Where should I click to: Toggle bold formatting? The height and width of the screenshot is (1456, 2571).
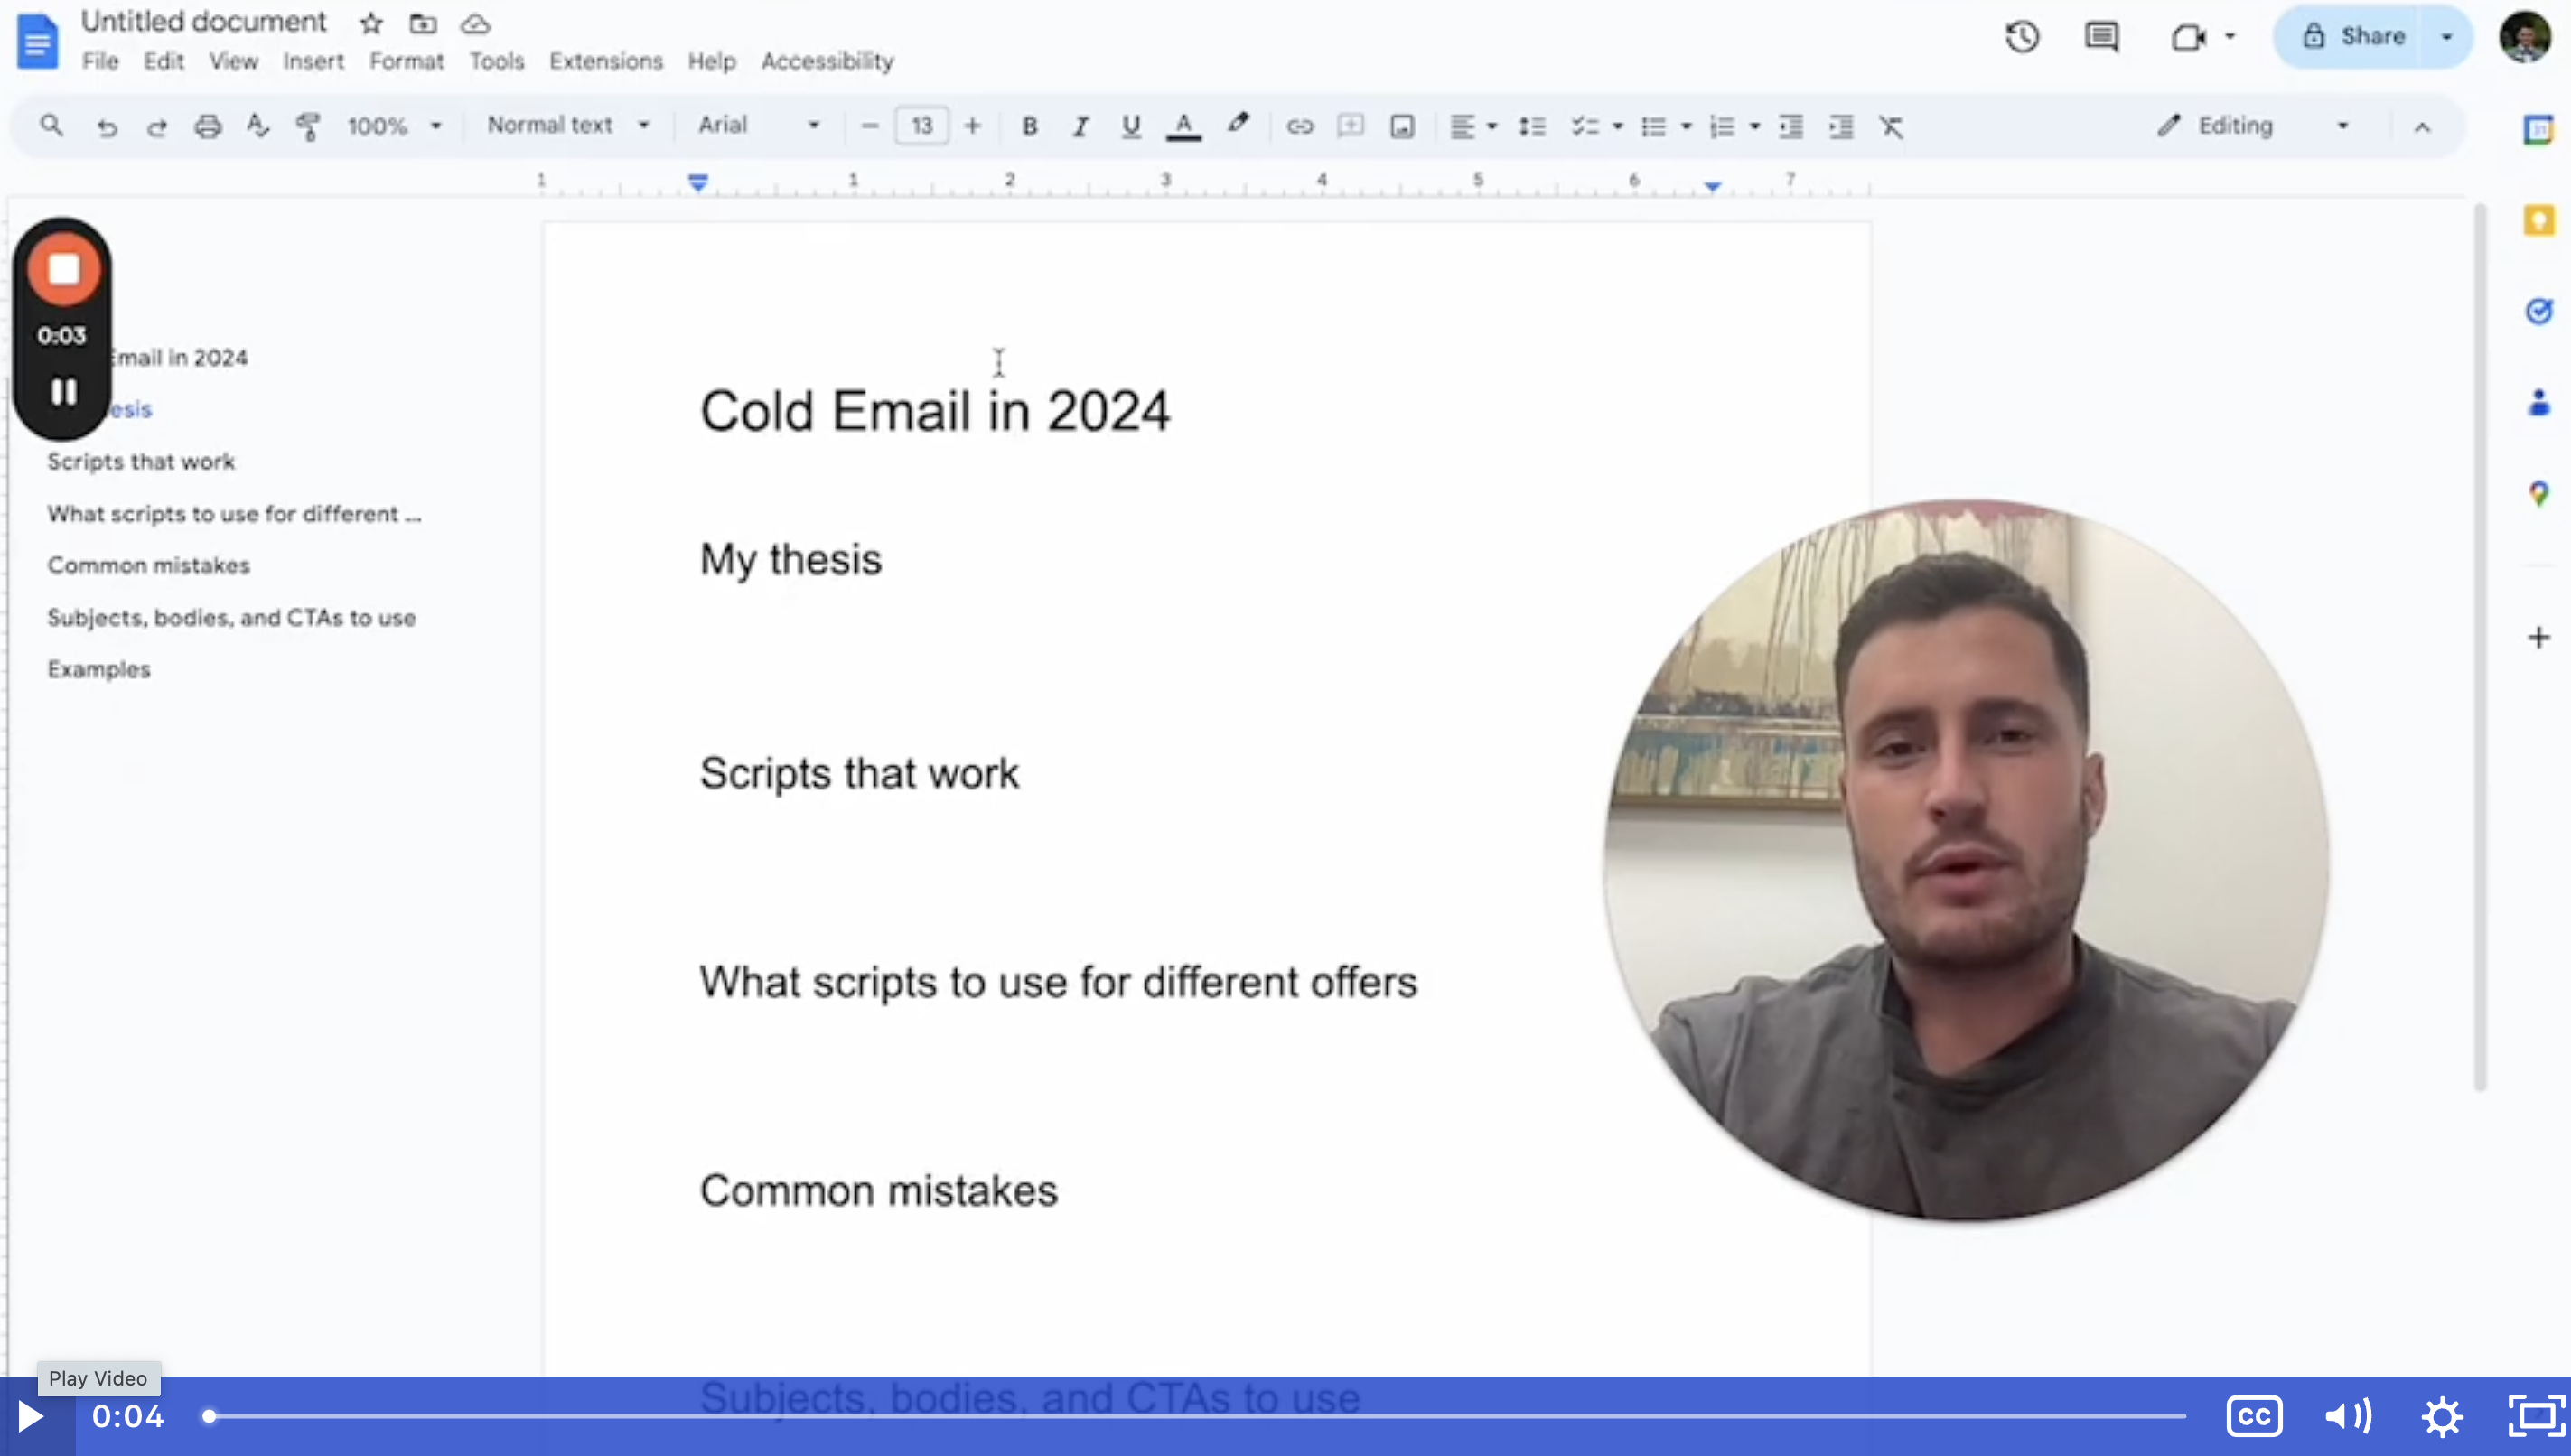click(x=1029, y=126)
